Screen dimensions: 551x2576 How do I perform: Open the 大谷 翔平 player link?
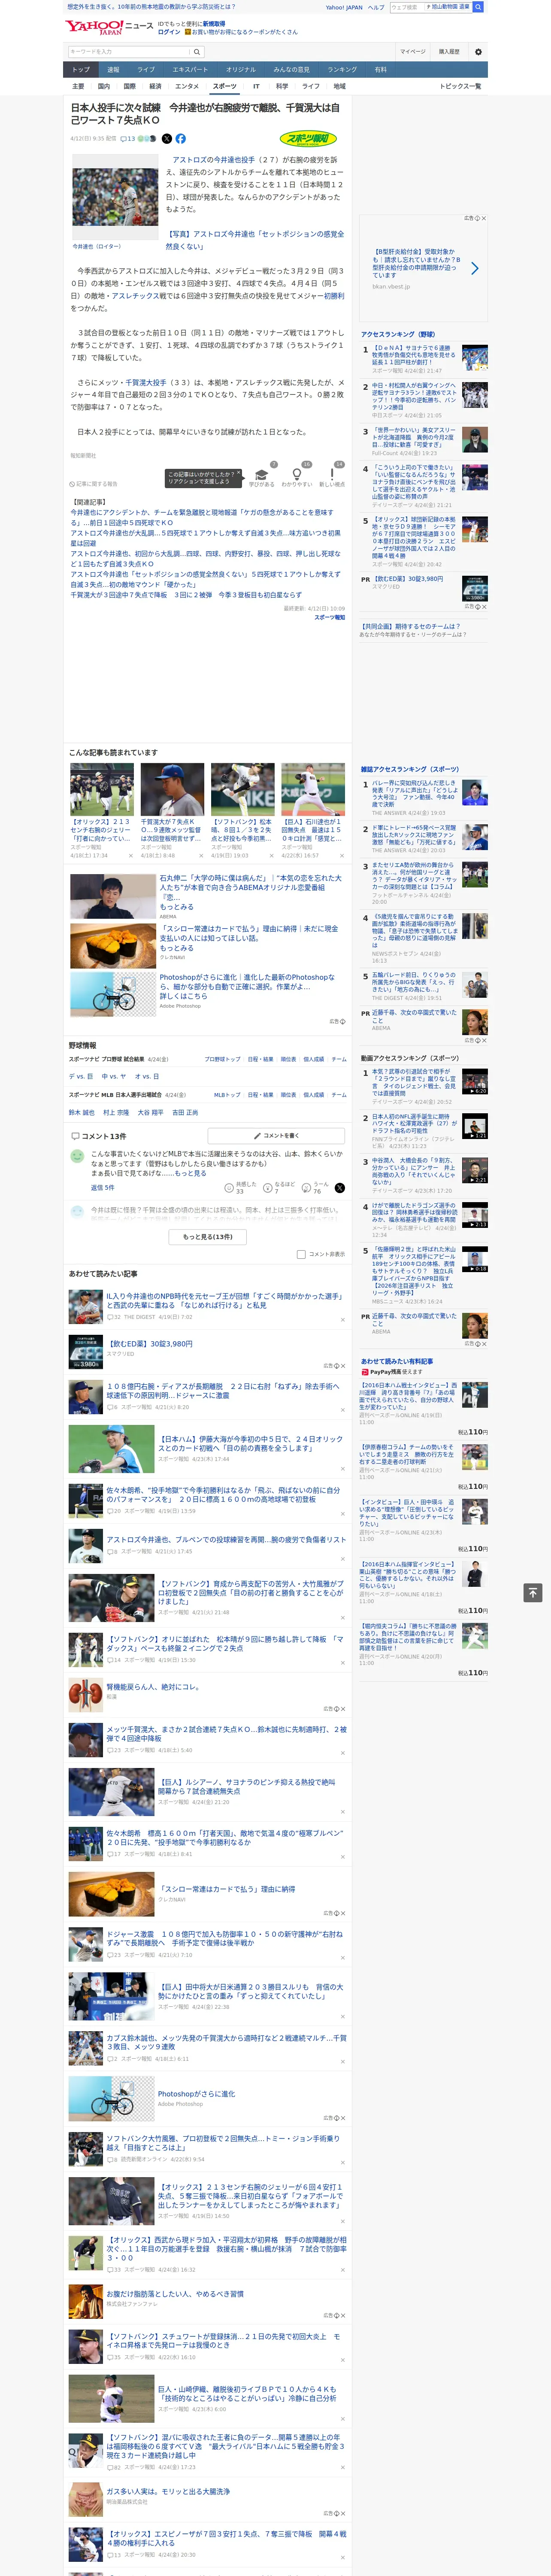coord(150,1112)
